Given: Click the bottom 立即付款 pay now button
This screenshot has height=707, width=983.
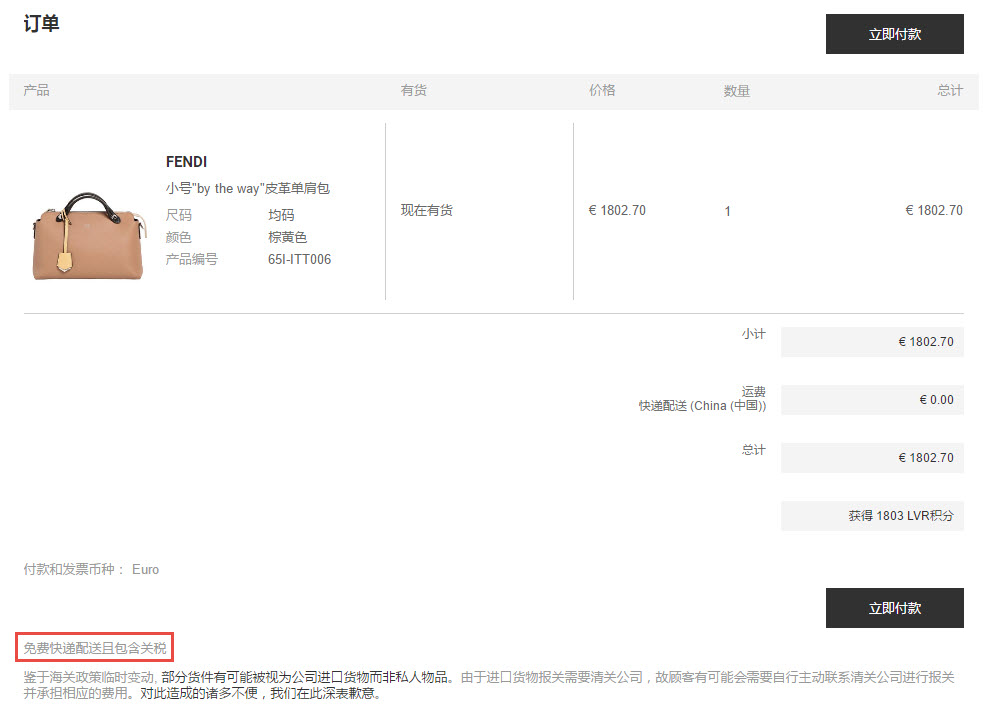Looking at the screenshot, I should tap(894, 608).
